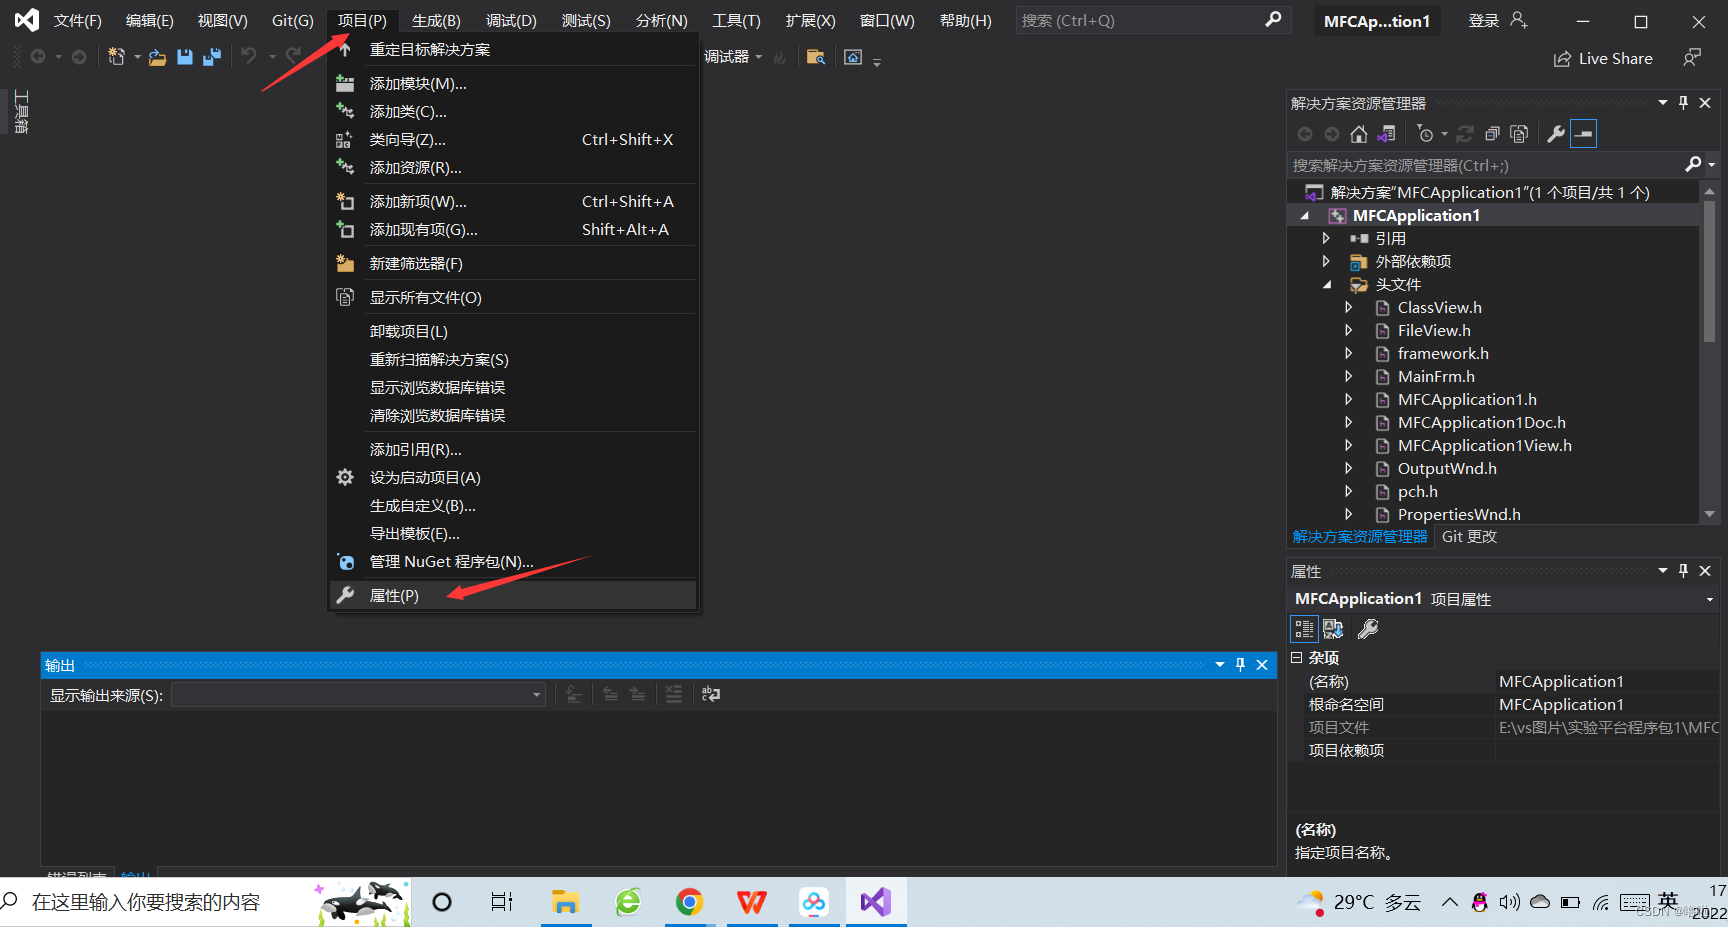Switch views icon in Solution Explorer toolbar

click(1386, 134)
